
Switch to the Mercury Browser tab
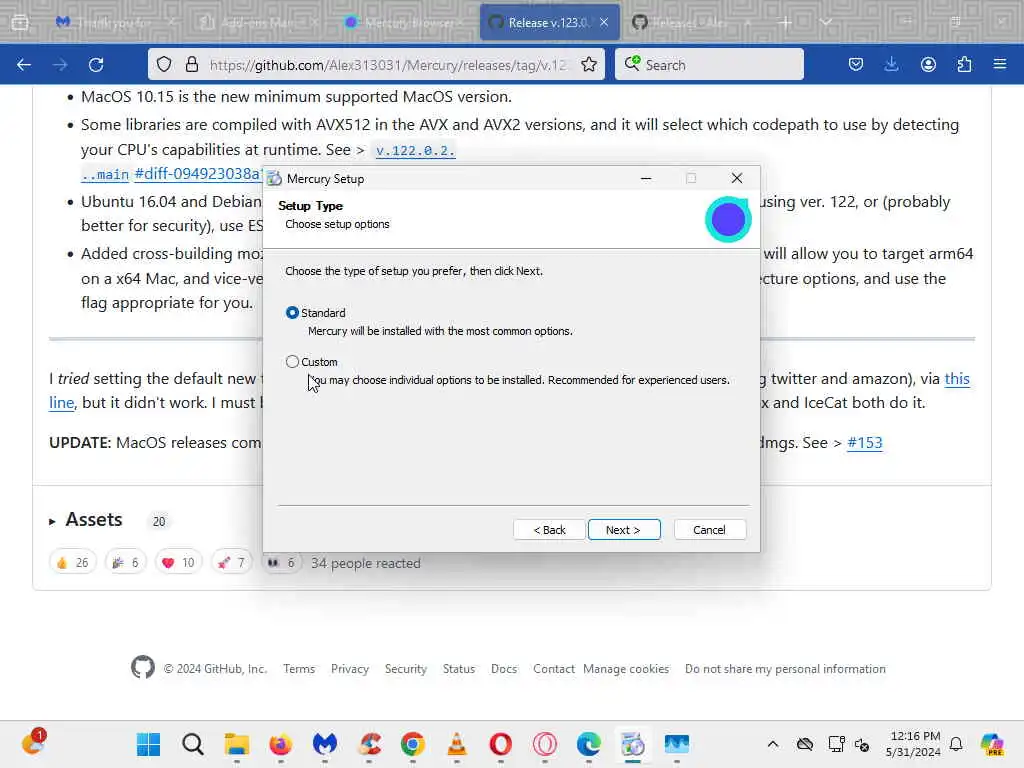coord(402,23)
